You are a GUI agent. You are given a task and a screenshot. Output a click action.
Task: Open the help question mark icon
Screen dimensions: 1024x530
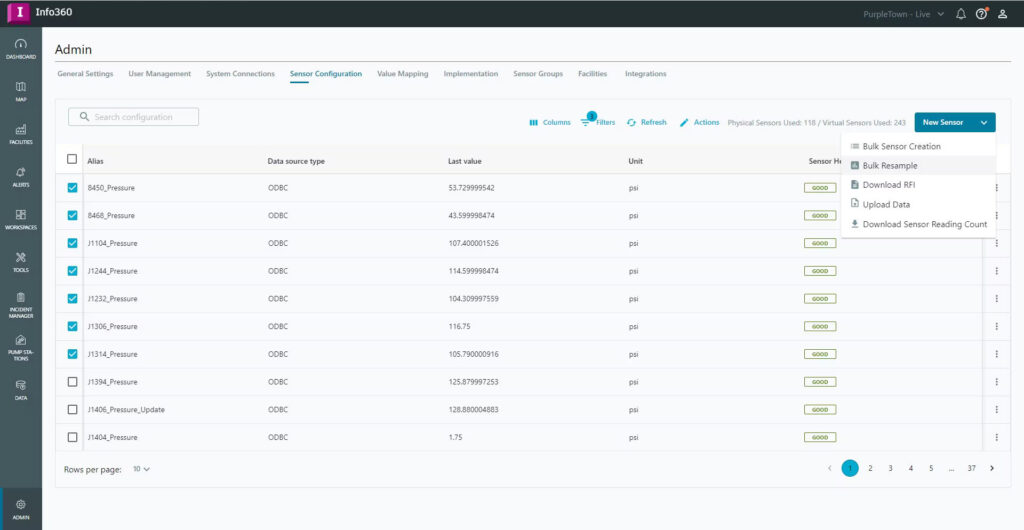(x=981, y=14)
